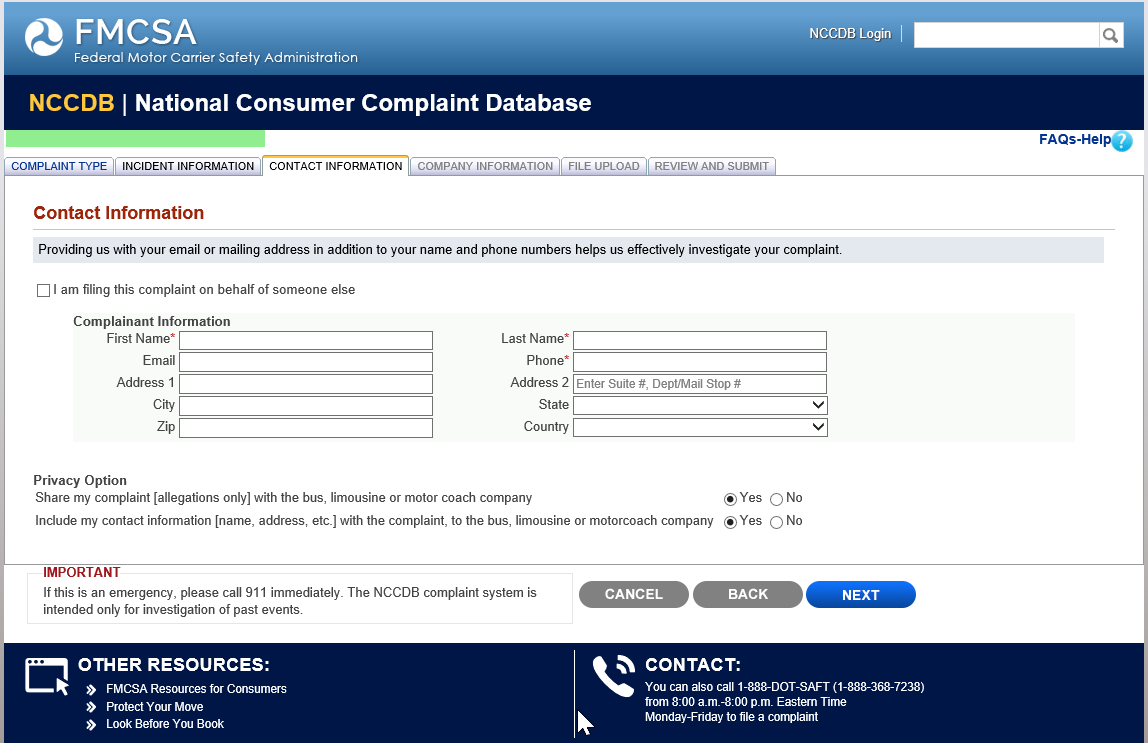Click the NCCDB National Consumer Complaint Database title

(310, 103)
